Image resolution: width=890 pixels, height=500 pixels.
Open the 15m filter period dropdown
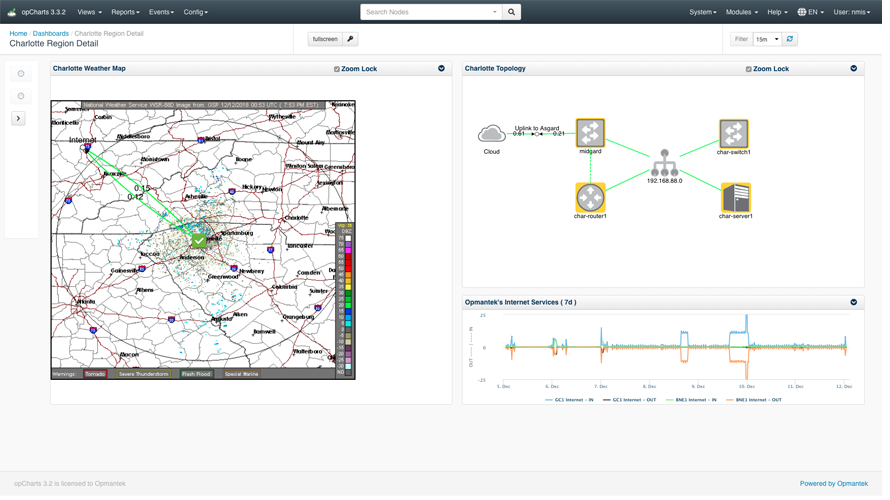tap(773, 40)
